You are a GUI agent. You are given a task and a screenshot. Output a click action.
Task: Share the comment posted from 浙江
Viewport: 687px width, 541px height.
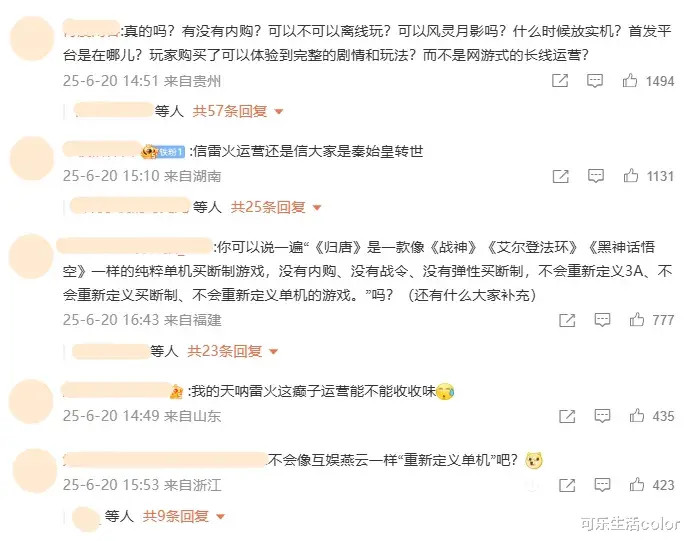pyautogui.click(x=566, y=485)
